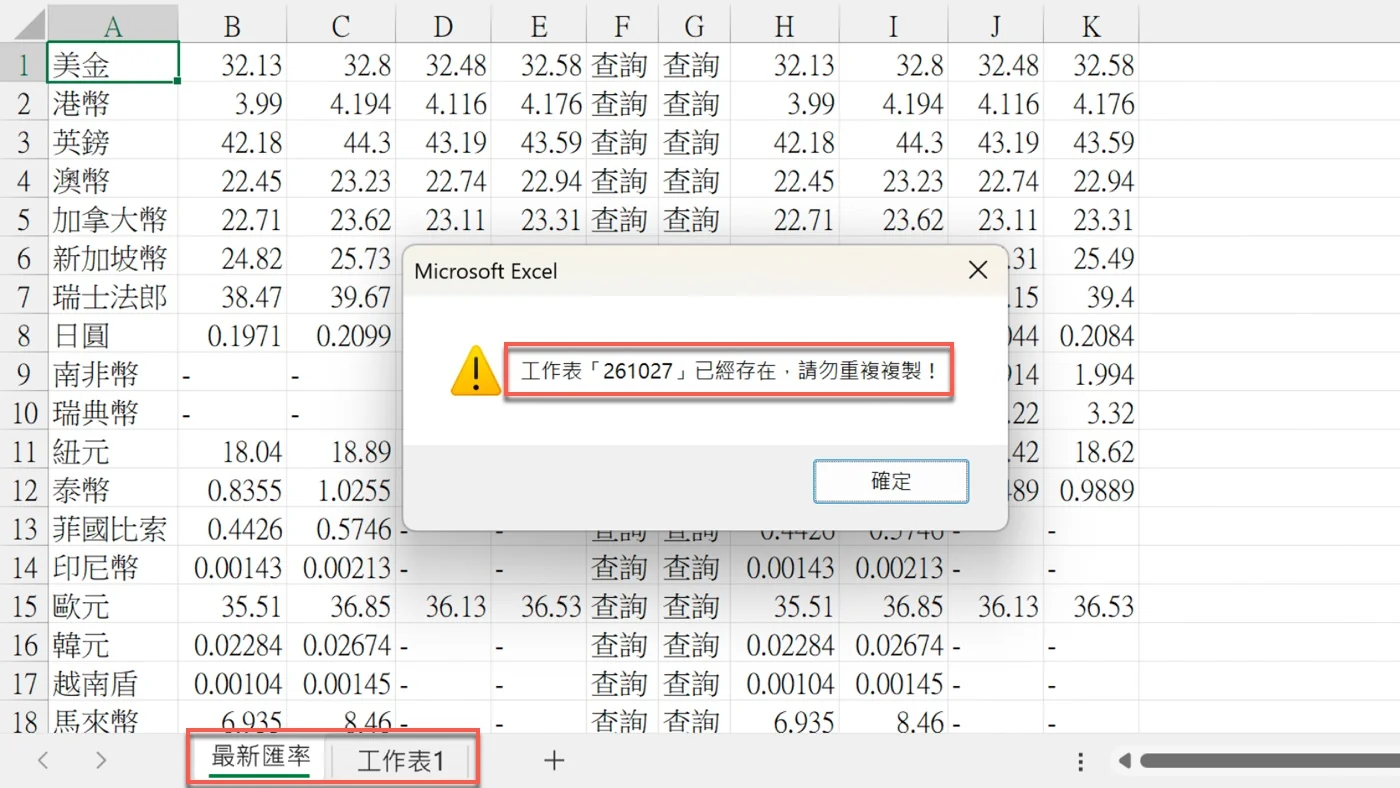Screen dimensions: 1400x788
Task: Select column B header
Action: (233, 26)
